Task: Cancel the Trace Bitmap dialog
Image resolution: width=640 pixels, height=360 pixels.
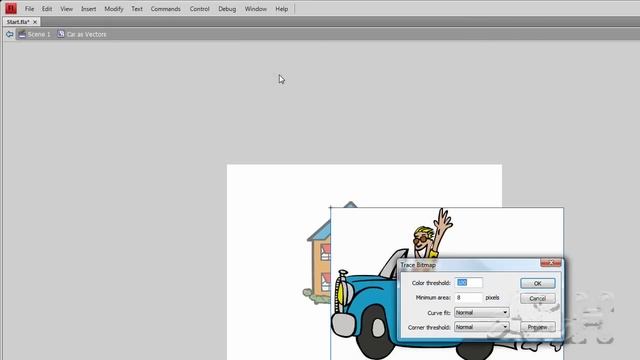Action: pos(538,298)
